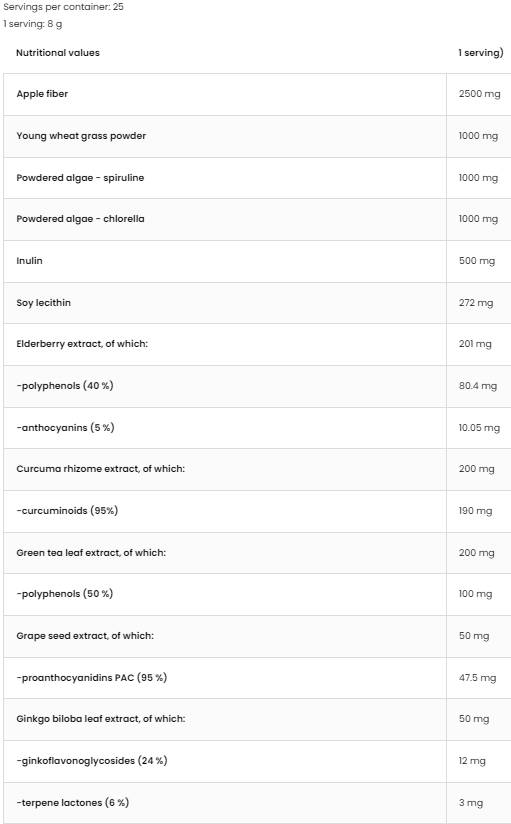Click the Servings per container text
Screen dimensions: 511x824
[64, 7]
